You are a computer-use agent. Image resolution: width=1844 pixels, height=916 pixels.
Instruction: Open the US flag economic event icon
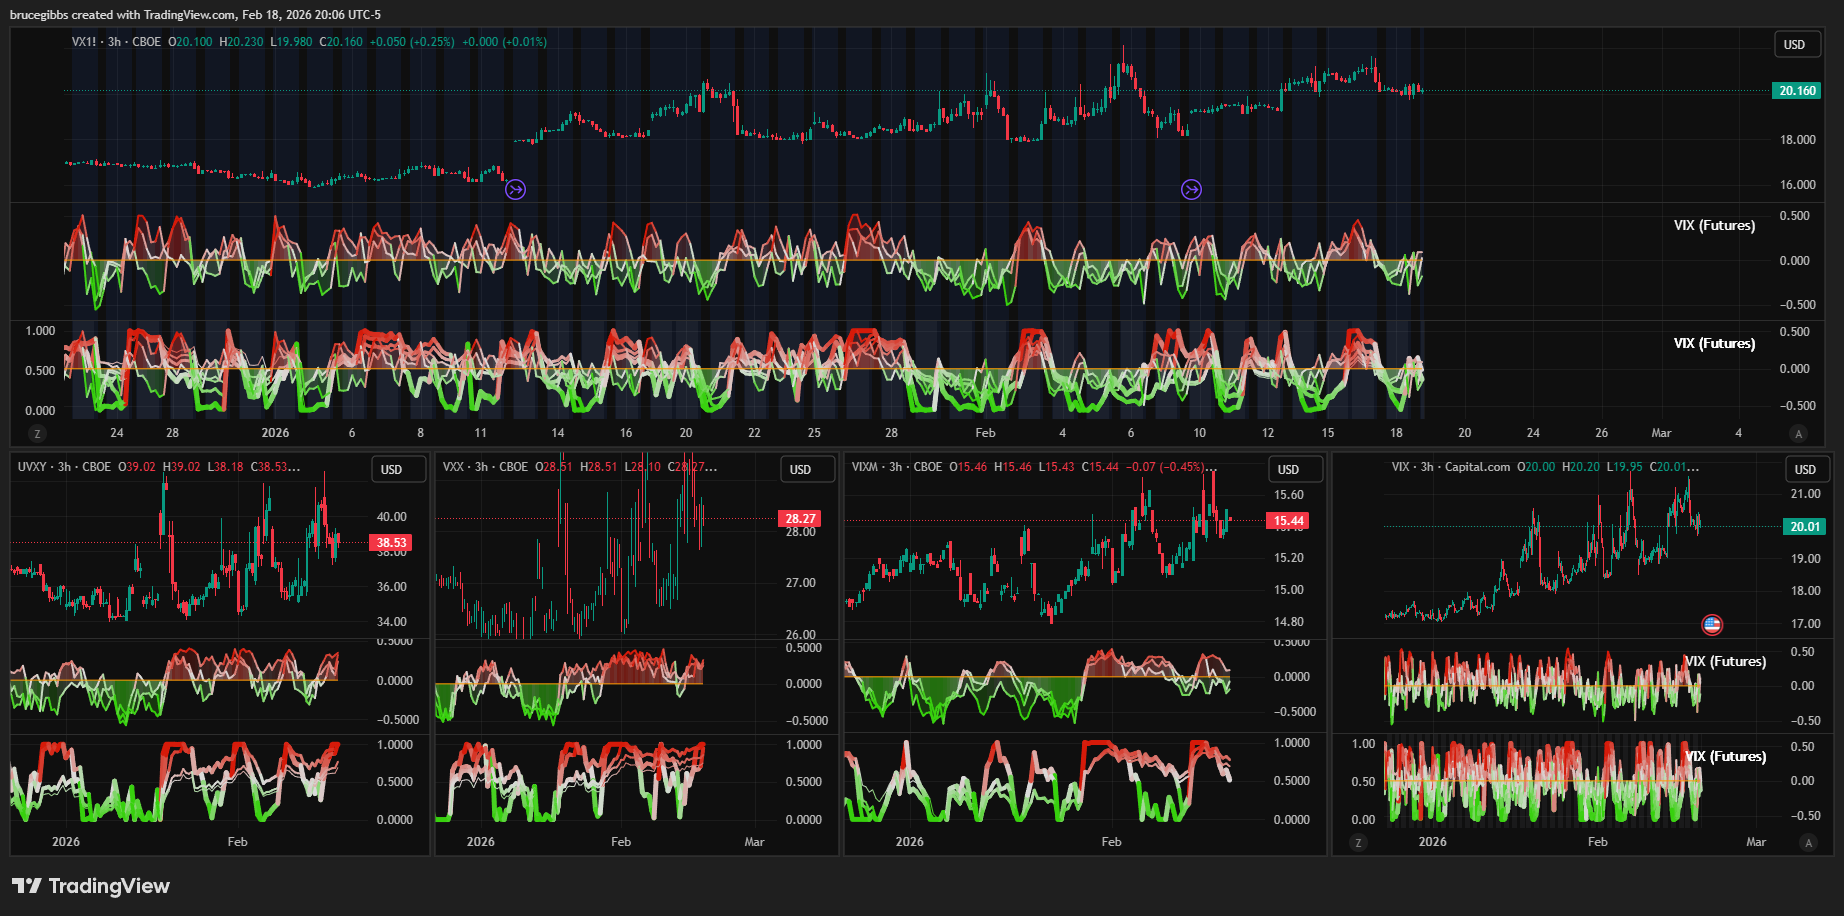click(1712, 625)
